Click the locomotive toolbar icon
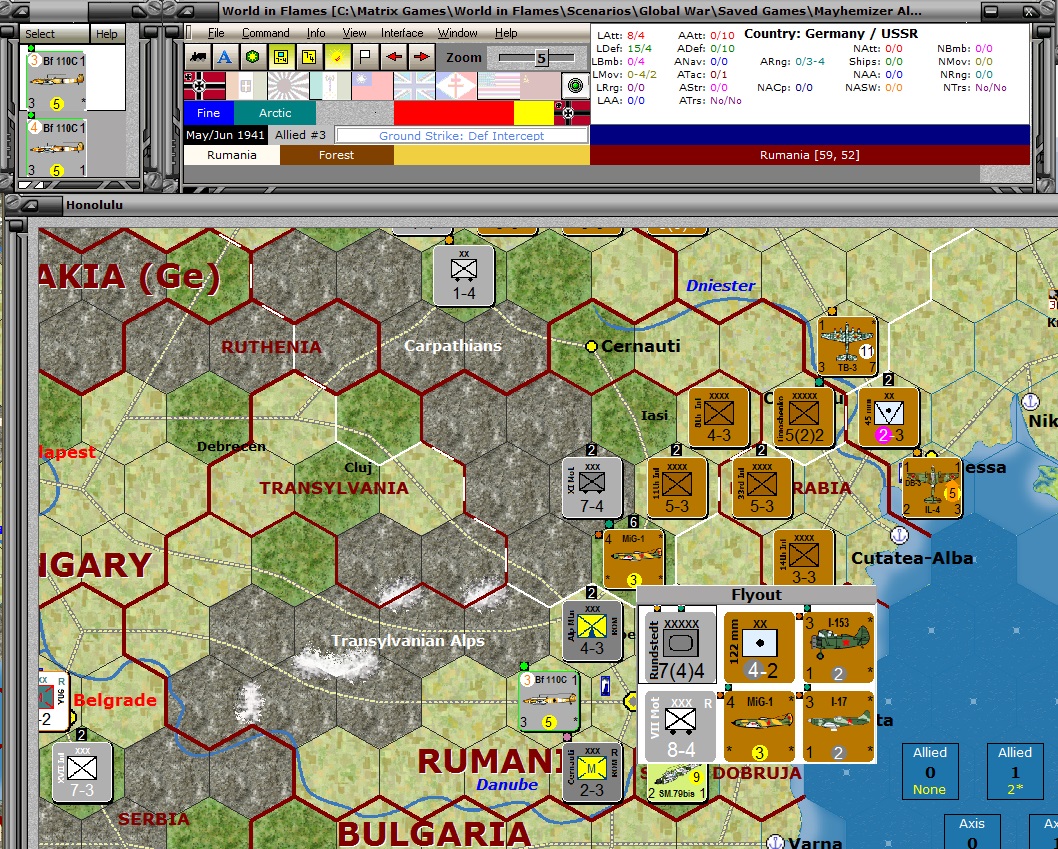Screen dimensions: 1058x849 (198, 57)
